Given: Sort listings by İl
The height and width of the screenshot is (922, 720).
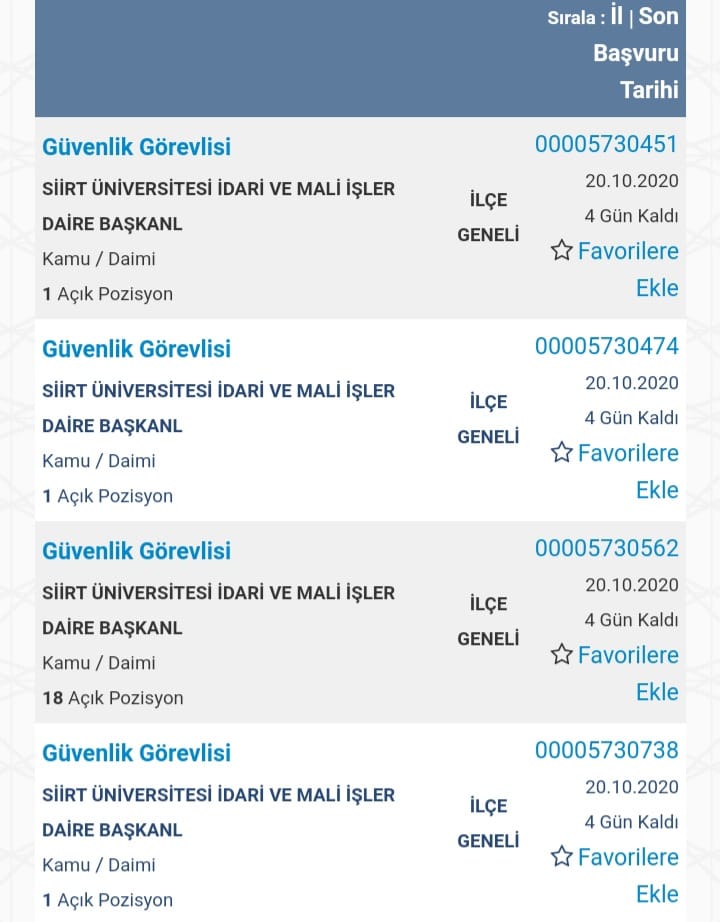Looking at the screenshot, I should (616, 16).
